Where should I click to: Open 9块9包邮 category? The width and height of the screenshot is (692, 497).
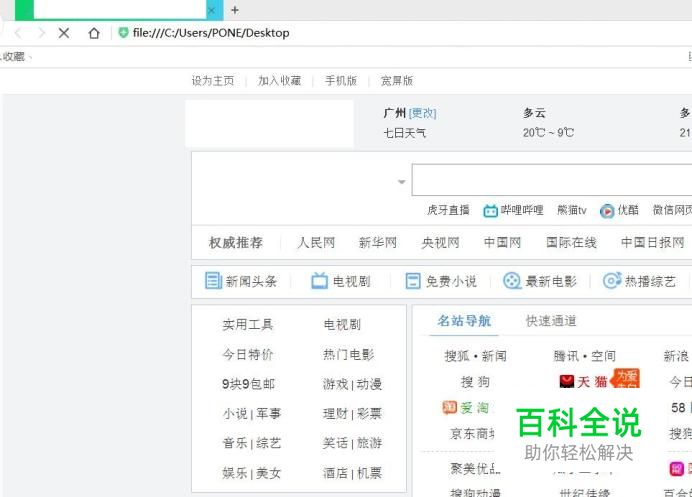[x=248, y=384]
